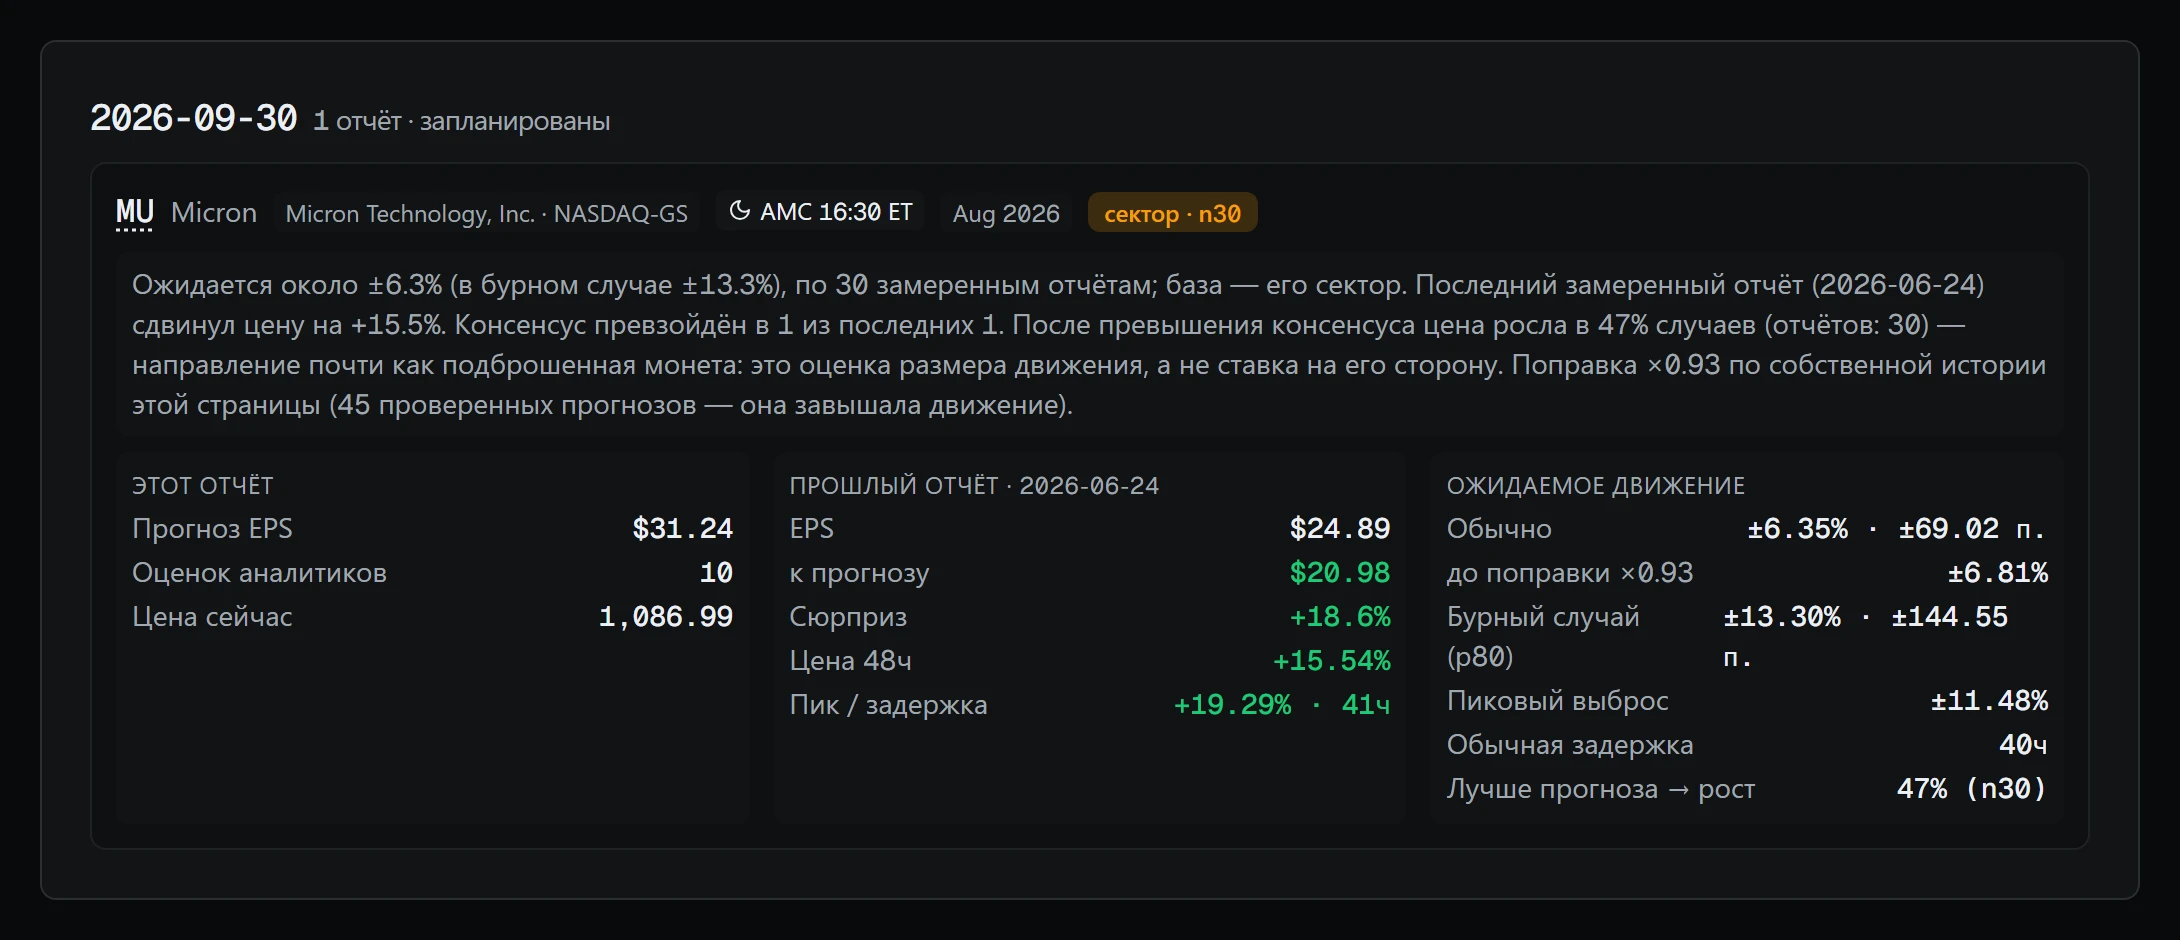The width and height of the screenshot is (2180, 940).
Task: Click the 'ОЖИДАЕМОЕ ДВИЖЕНИЕ' panel header
Action: coord(1595,485)
